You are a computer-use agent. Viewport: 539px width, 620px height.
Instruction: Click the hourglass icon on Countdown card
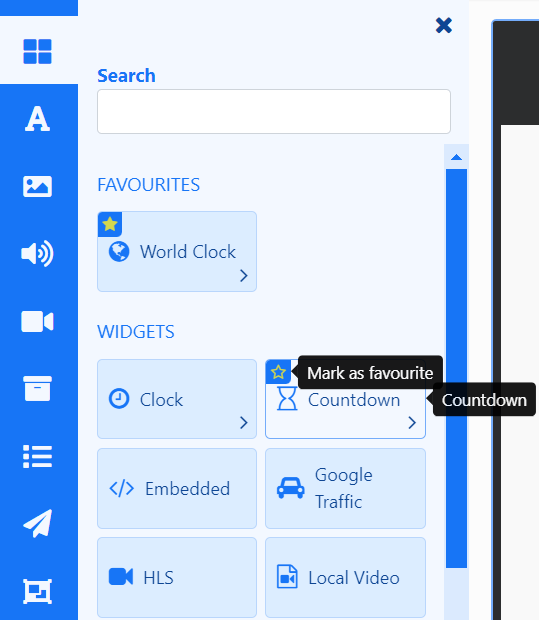pyautogui.click(x=287, y=399)
